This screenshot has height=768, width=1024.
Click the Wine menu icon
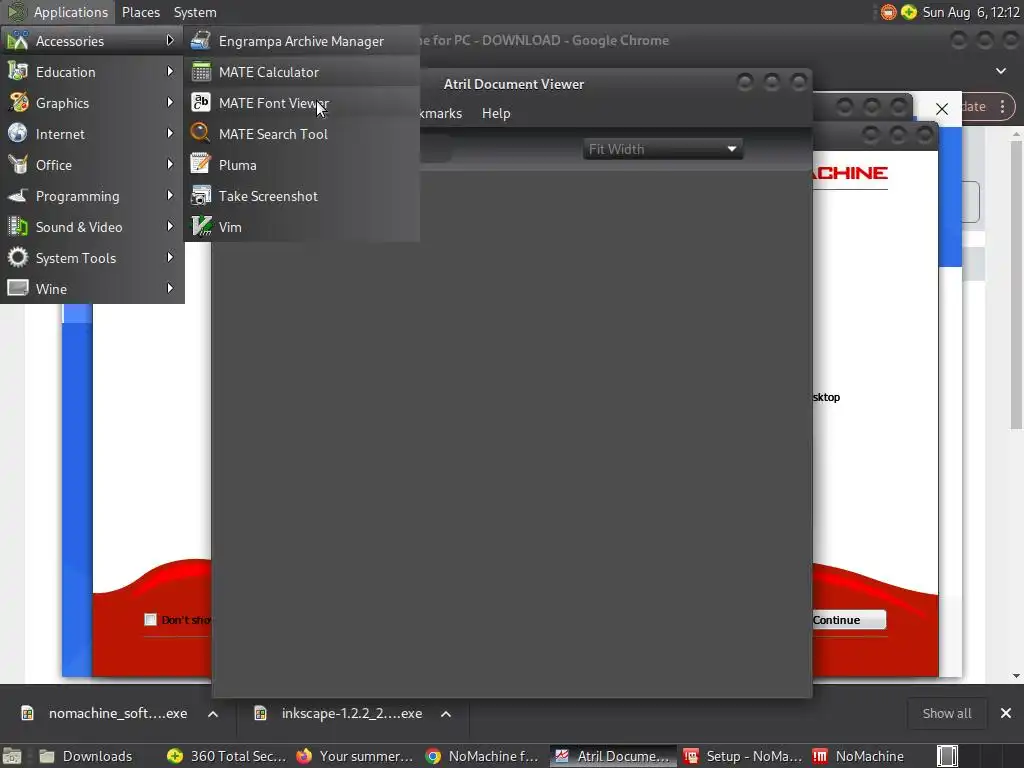pos(18,288)
